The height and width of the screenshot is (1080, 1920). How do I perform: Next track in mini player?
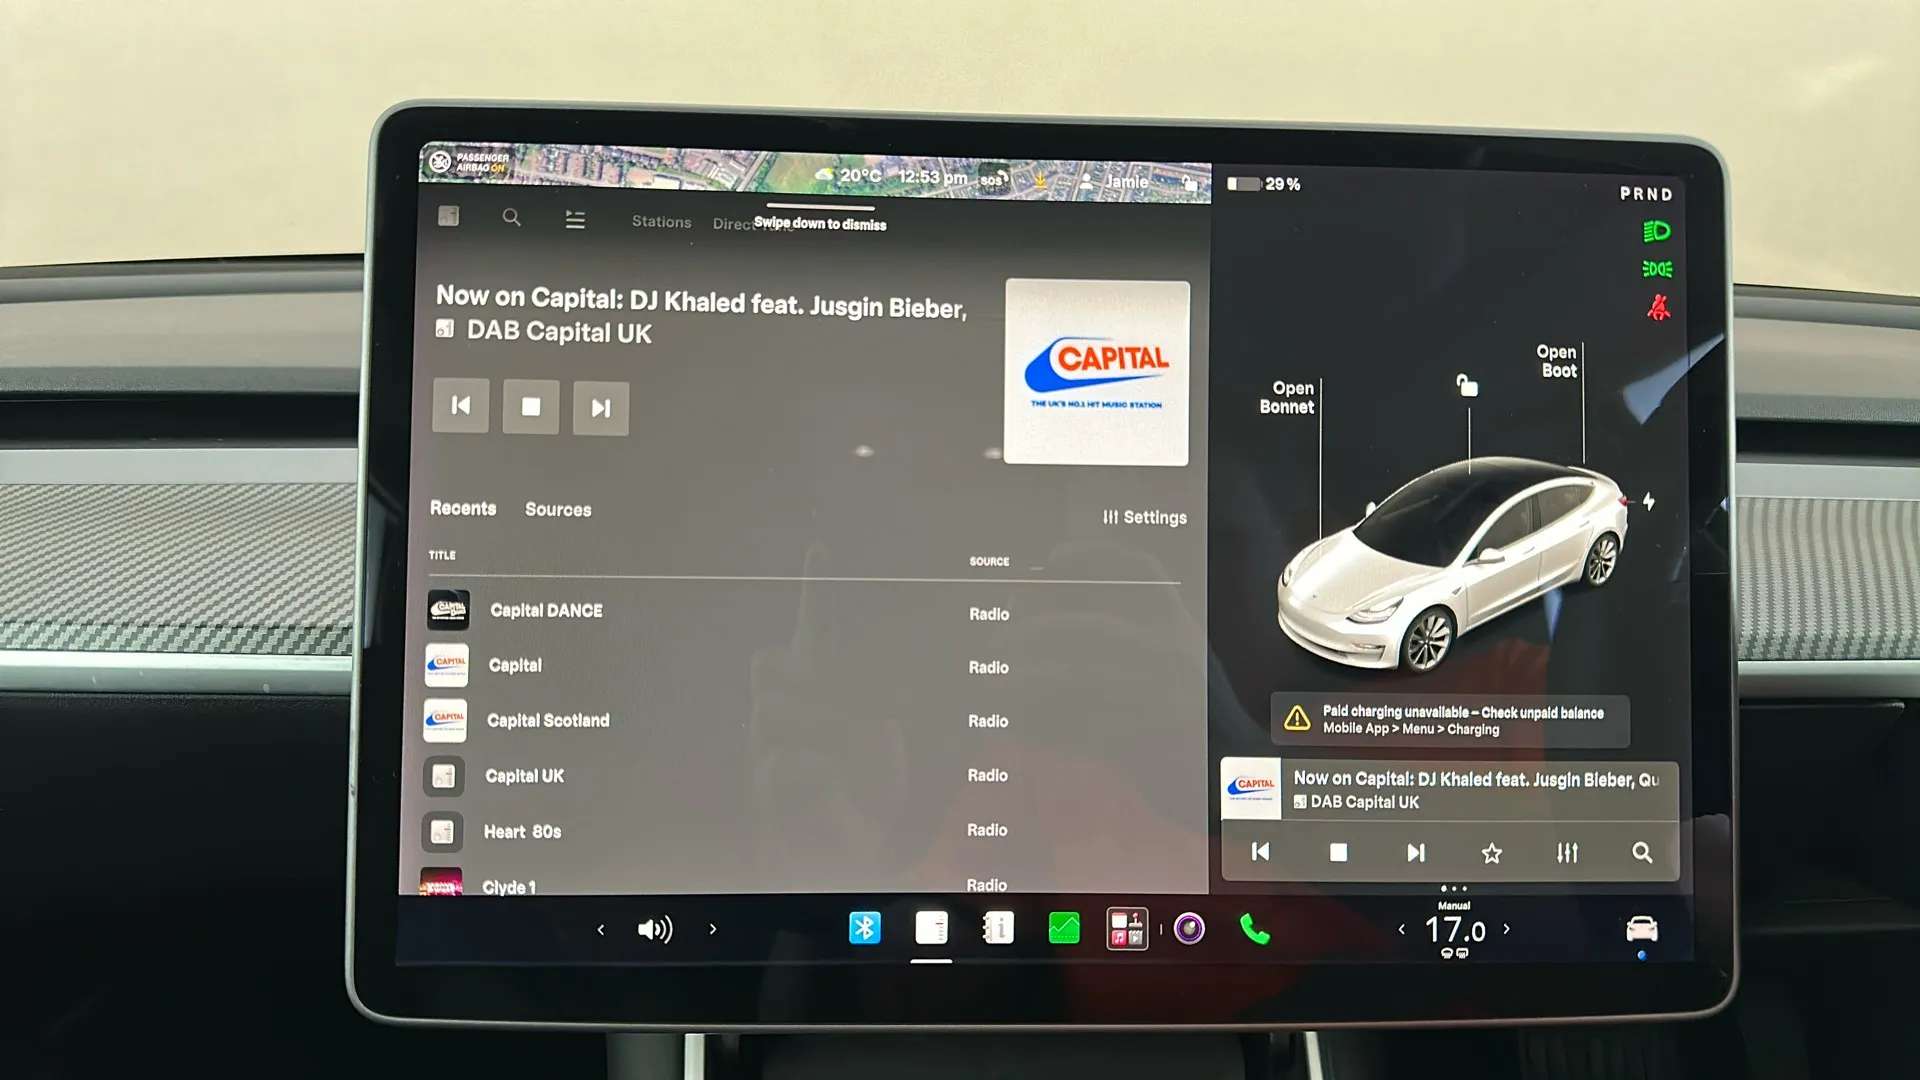pos(1415,853)
